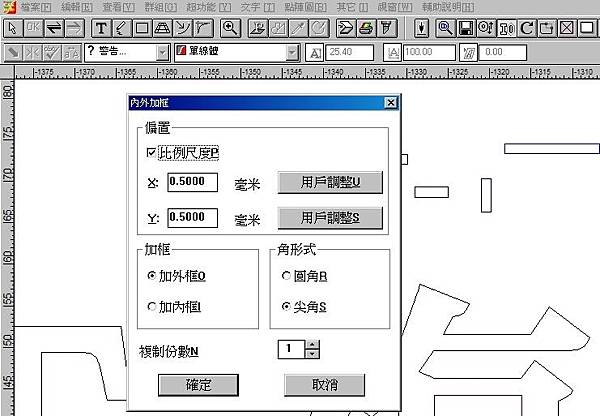600x416 pixels.
Task: Click the 用戶調整S button
Action: (x=330, y=218)
